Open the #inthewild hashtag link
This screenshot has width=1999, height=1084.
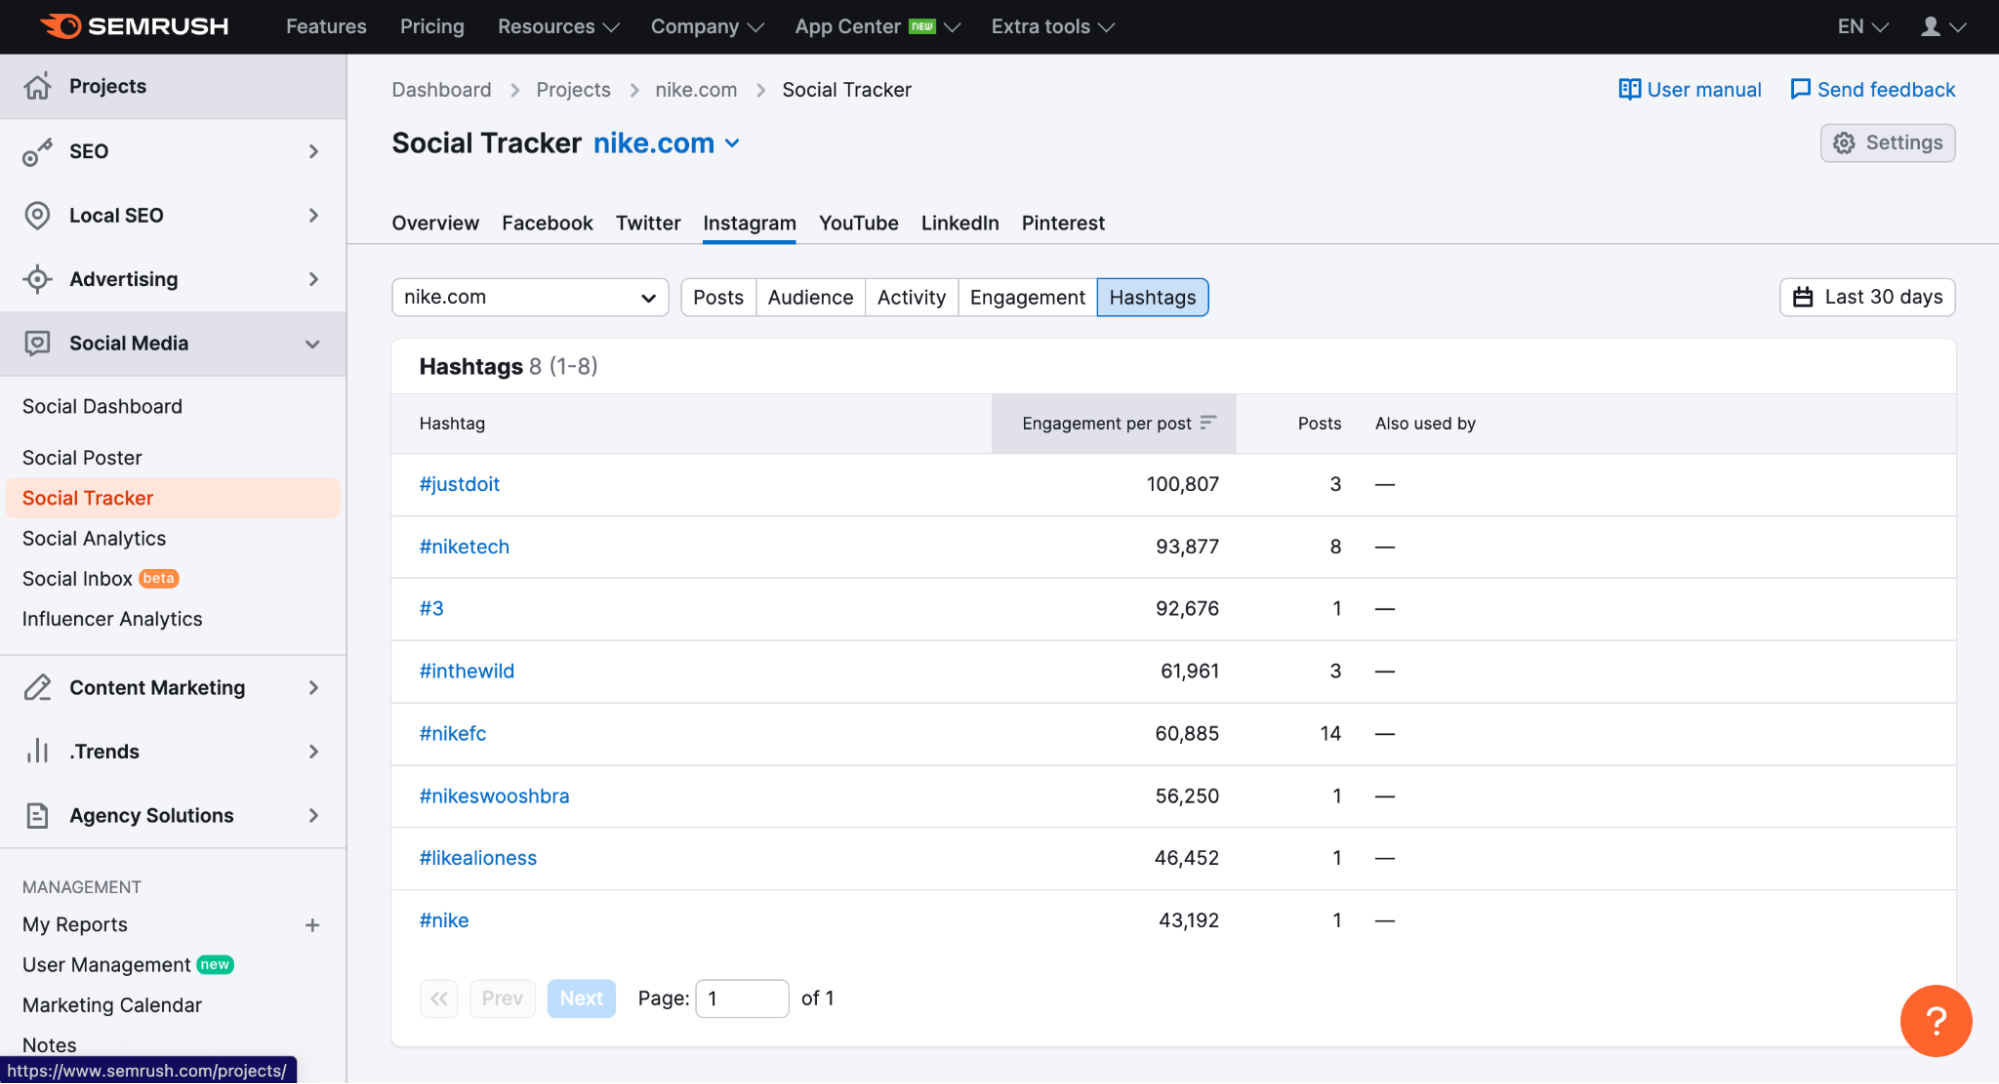[x=466, y=671]
